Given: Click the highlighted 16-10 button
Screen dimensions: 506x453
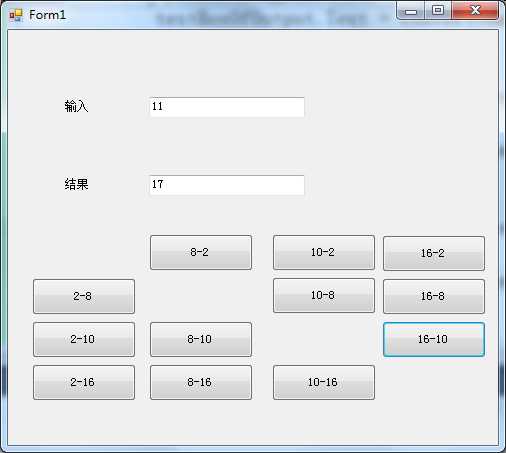Looking at the screenshot, I should click(434, 339).
